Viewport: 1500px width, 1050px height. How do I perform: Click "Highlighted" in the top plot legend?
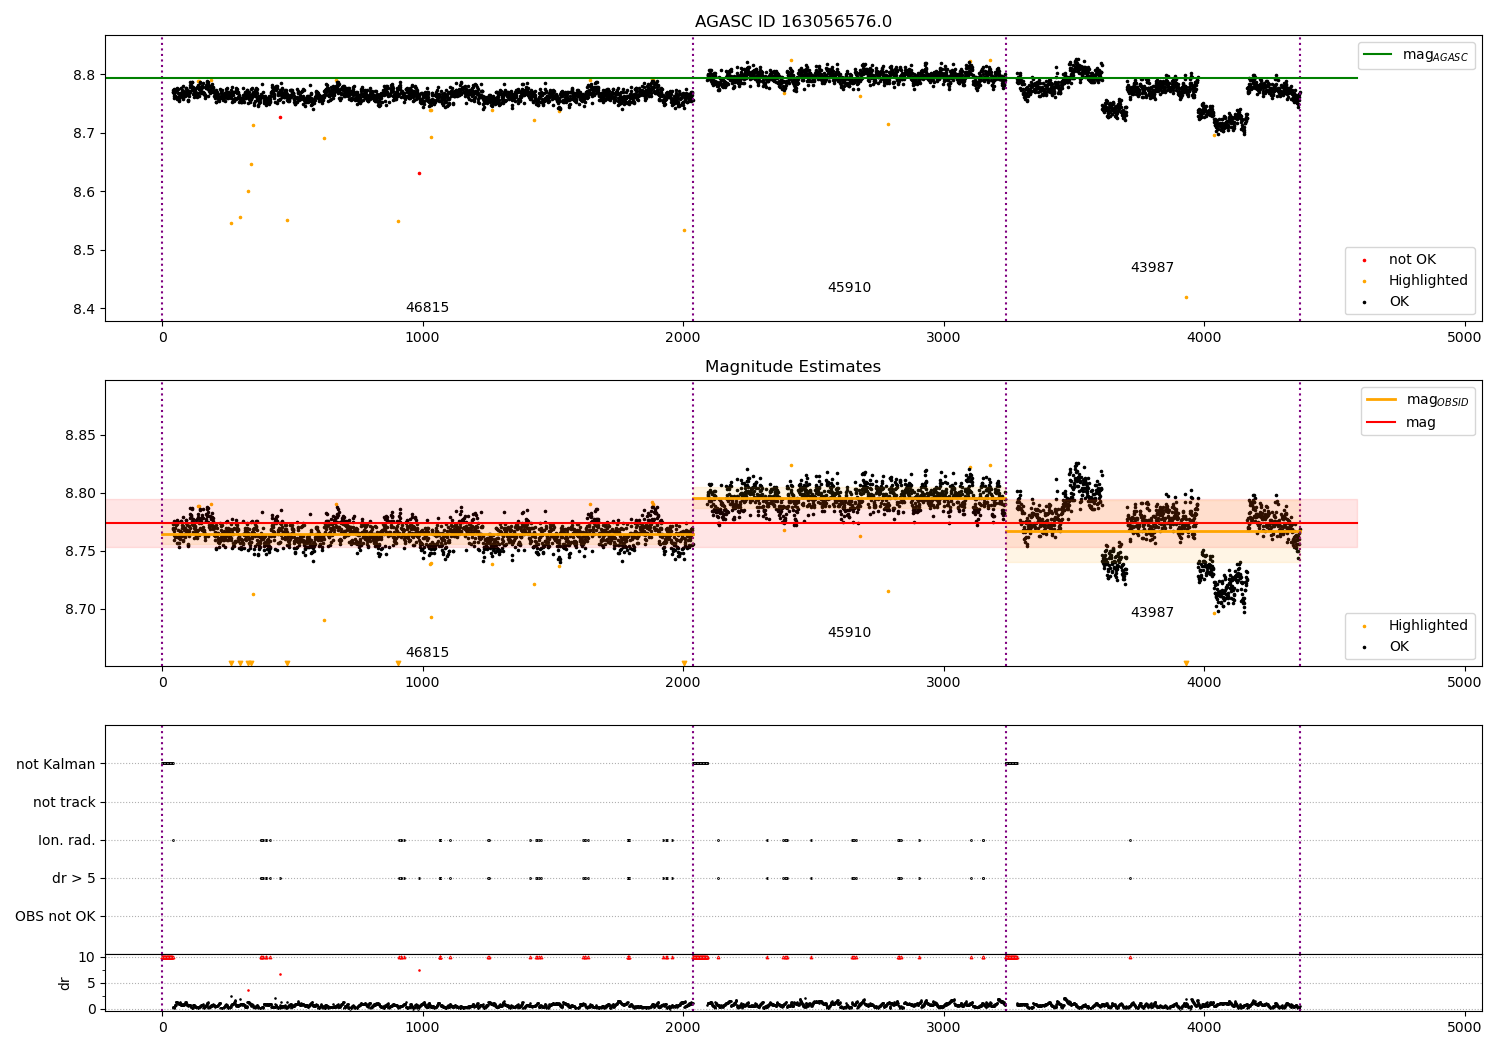(x=1428, y=281)
